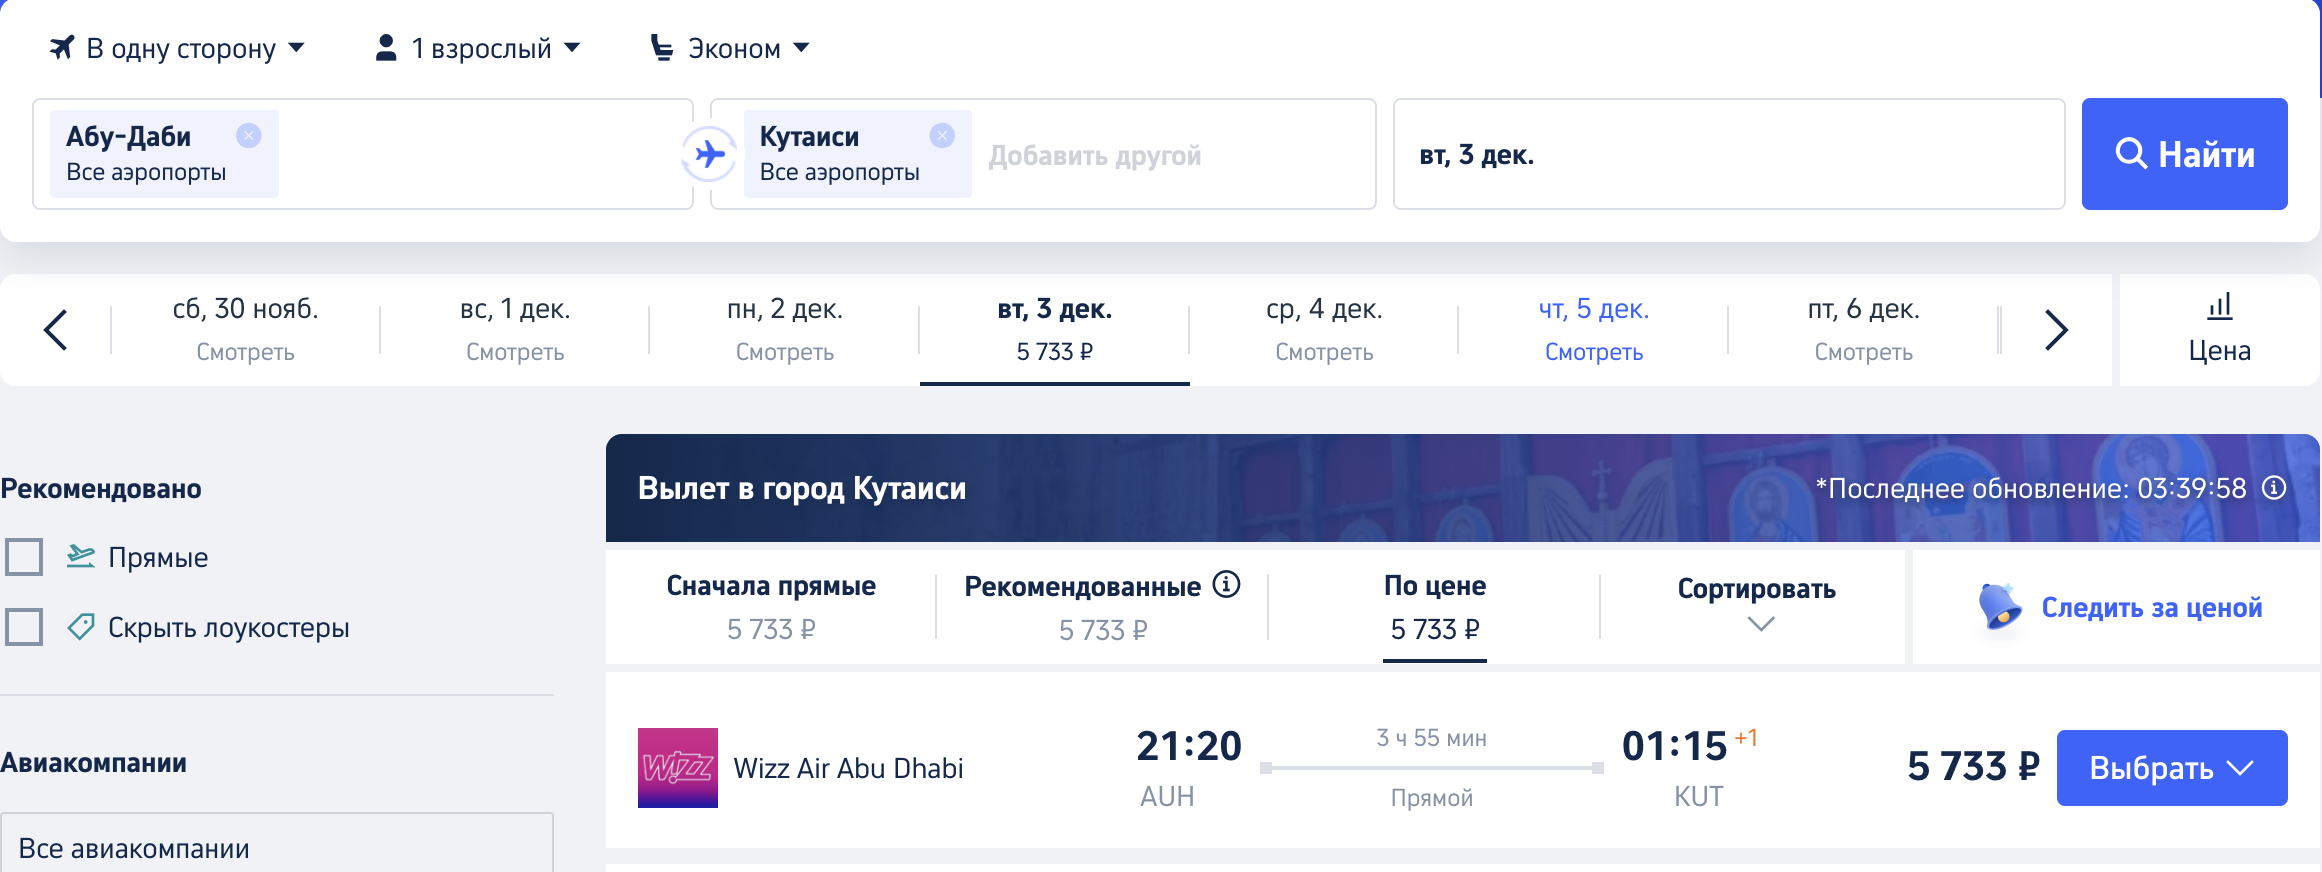
Task: Click info icon beside last update time
Action: click(x=2274, y=488)
